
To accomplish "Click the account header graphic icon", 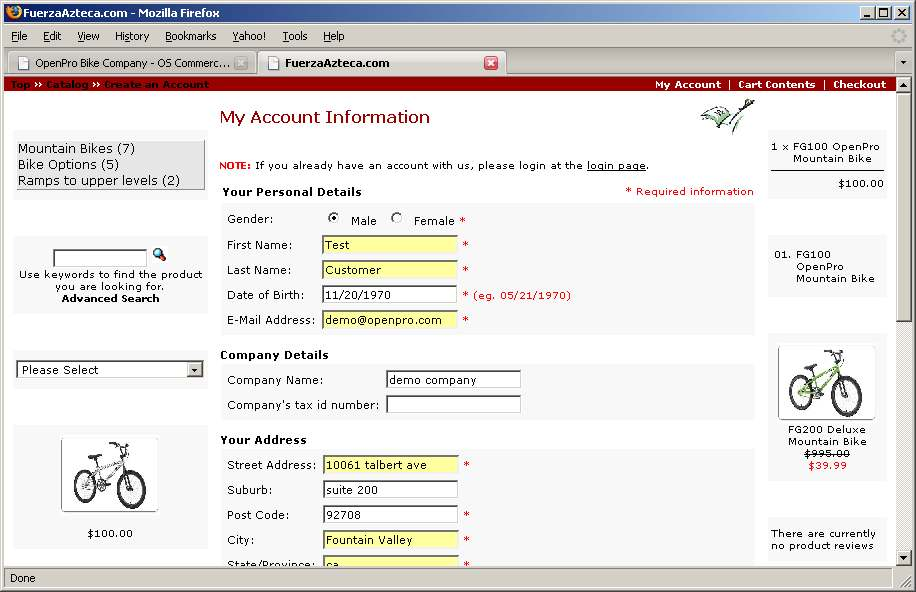I will pyautogui.click(x=727, y=116).
